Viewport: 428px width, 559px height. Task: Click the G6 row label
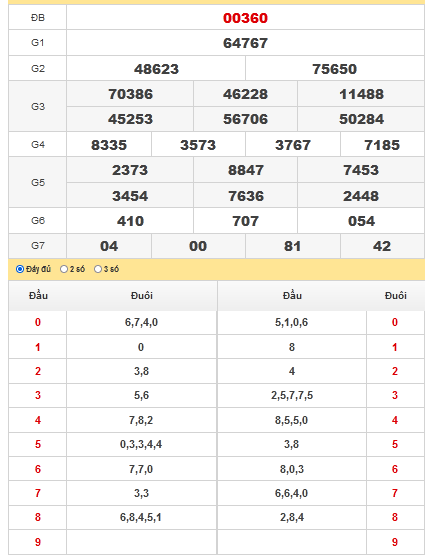(38, 220)
